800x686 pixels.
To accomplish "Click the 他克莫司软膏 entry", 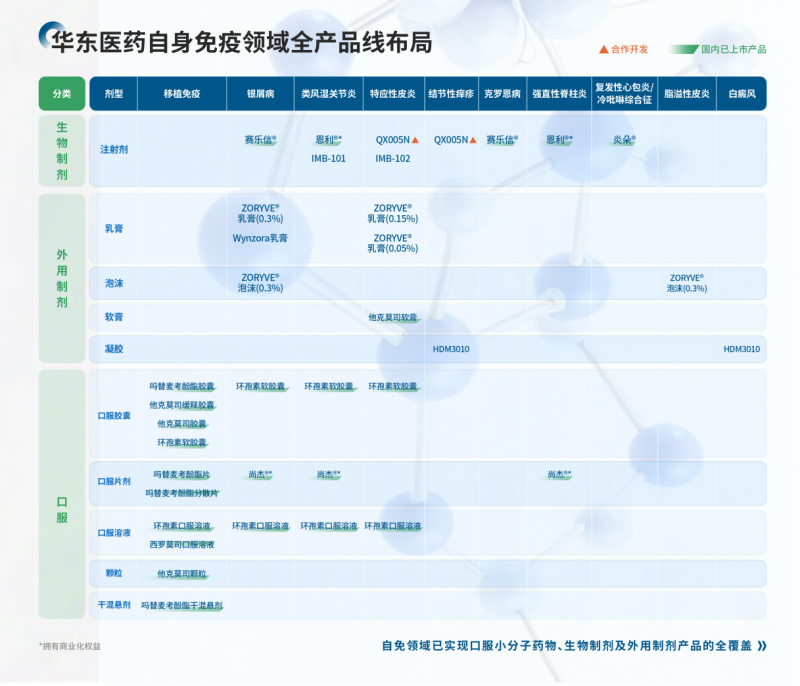I will [393, 317].
